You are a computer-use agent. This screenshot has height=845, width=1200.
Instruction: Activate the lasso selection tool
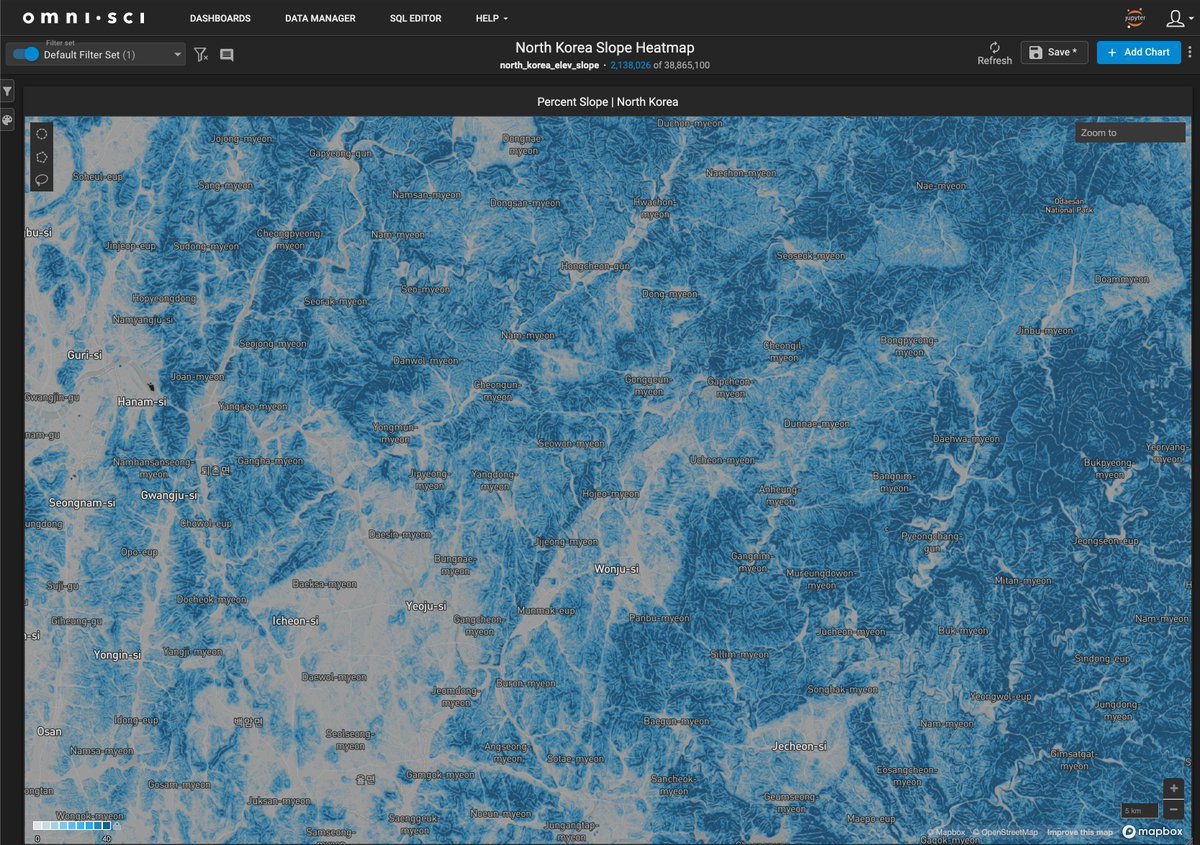pyautogui.click(x=41, y=180)
